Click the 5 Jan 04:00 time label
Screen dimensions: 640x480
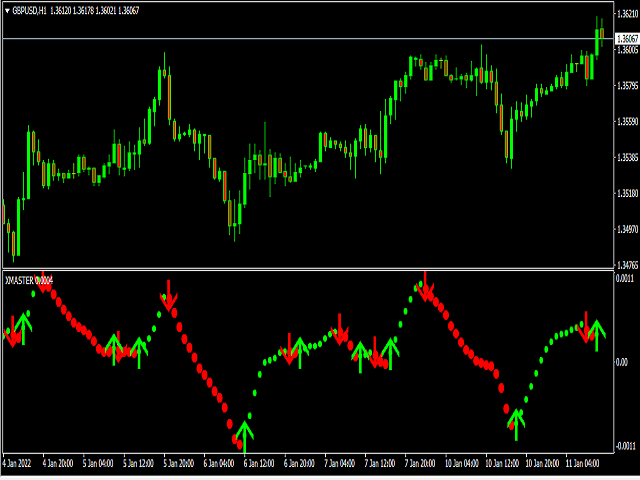click(x=98, y=463)
